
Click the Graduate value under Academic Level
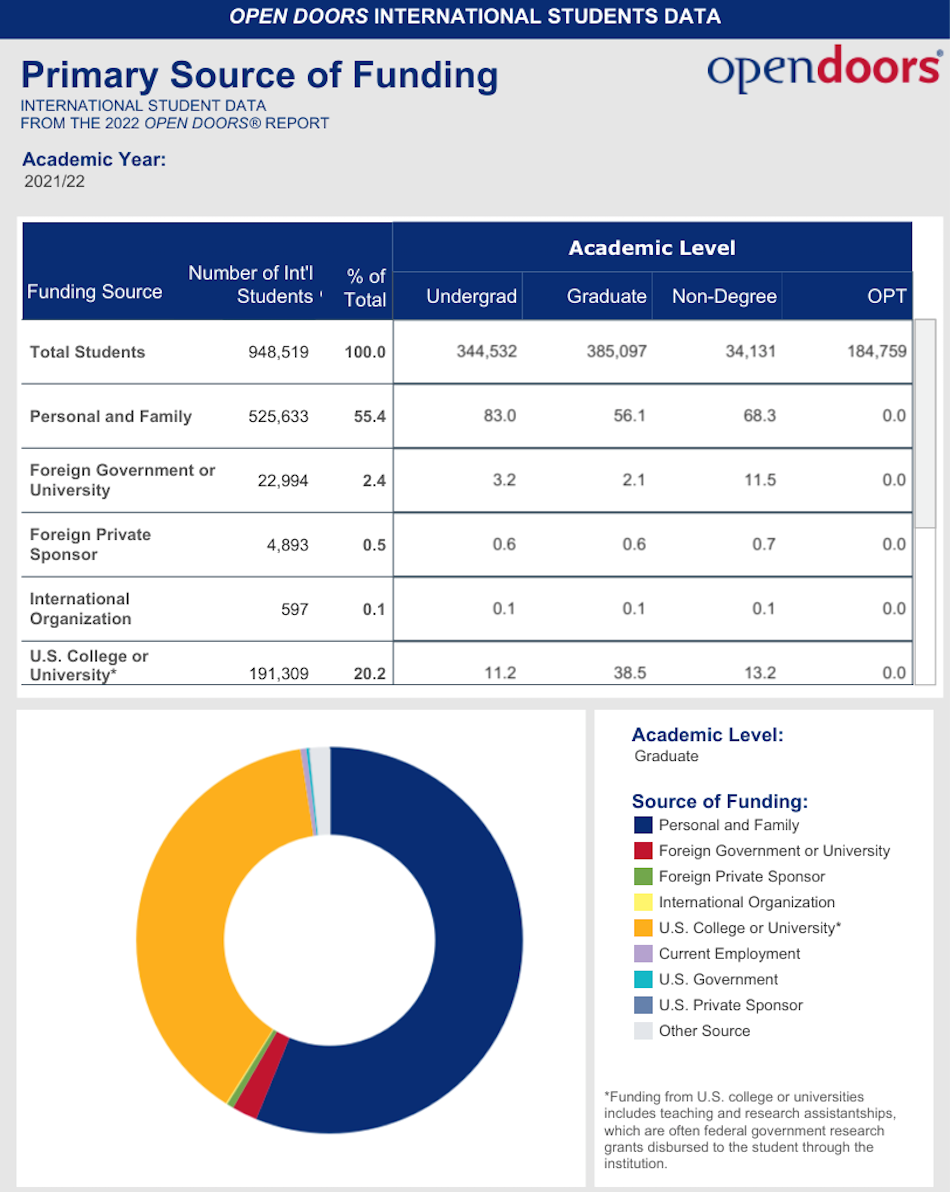(667, 756)
